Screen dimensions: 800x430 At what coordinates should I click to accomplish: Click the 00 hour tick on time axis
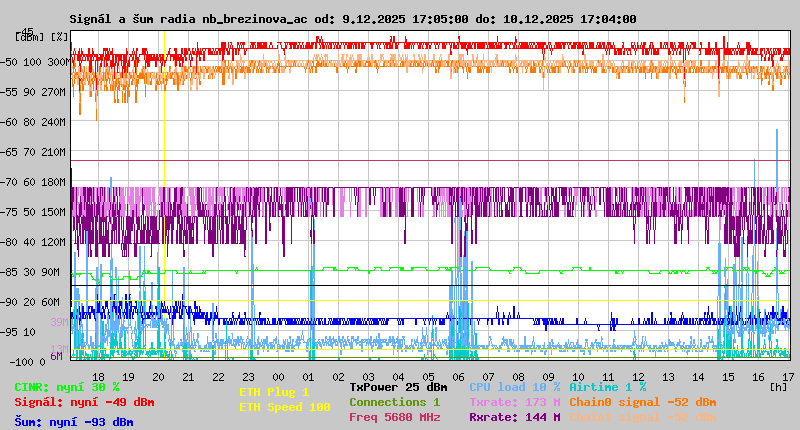(278, 376)
